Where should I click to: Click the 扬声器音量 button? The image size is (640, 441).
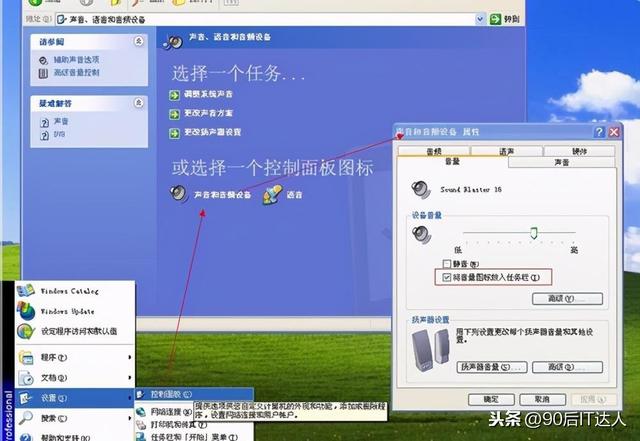click(x=492, y=367)
